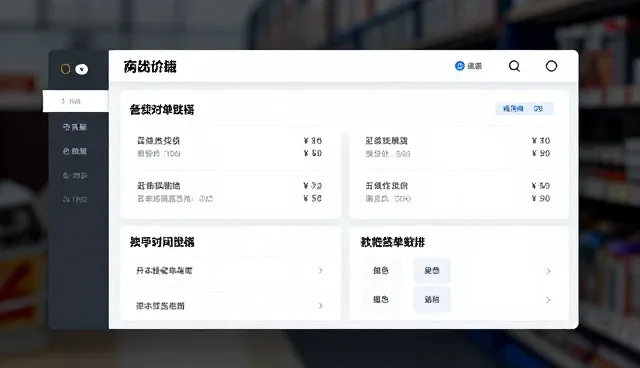640x368 pixels.
Task: Select the lower-right price entry in the first card
Action: pyautogui.click(x=458, y=192)
